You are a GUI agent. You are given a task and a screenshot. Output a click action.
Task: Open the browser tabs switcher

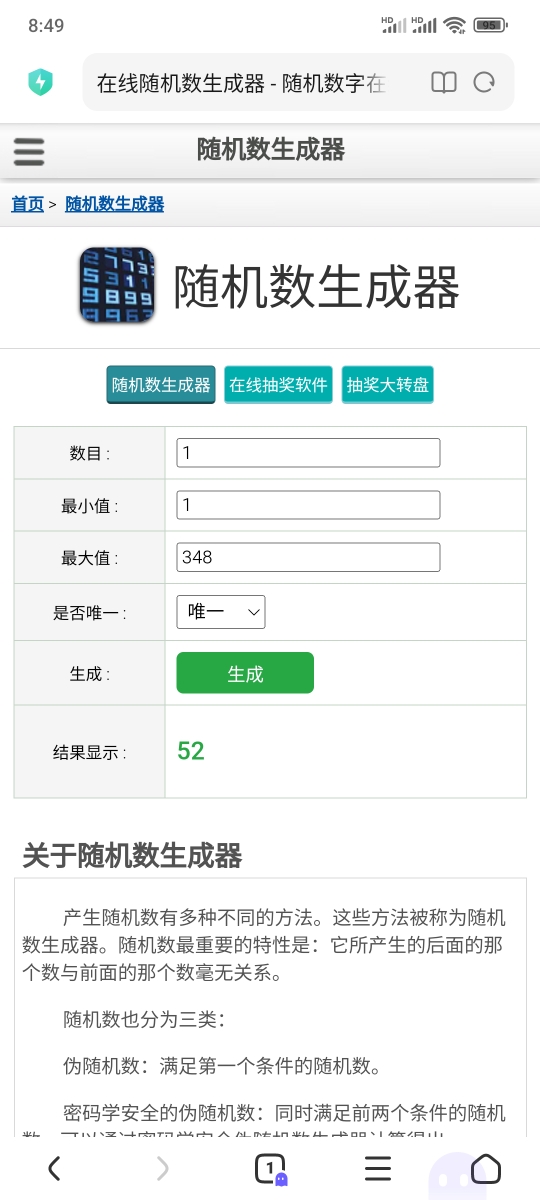point(270,1168)
